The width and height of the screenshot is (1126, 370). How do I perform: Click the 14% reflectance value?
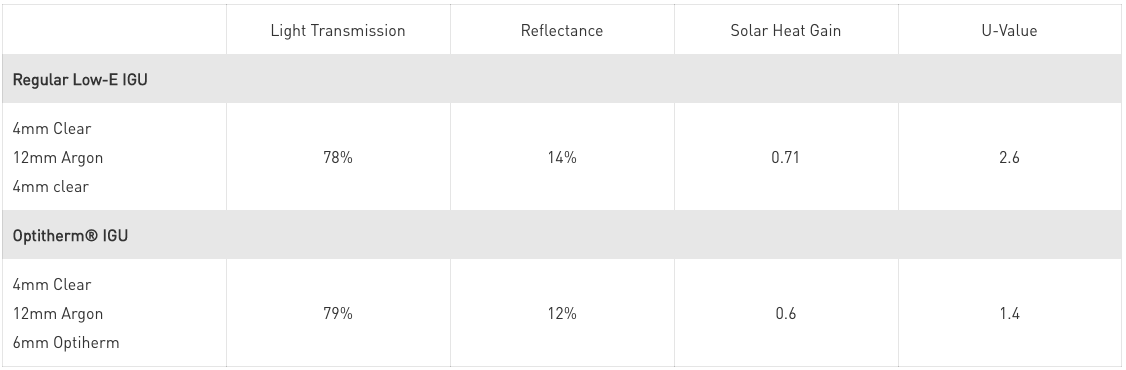562,157
